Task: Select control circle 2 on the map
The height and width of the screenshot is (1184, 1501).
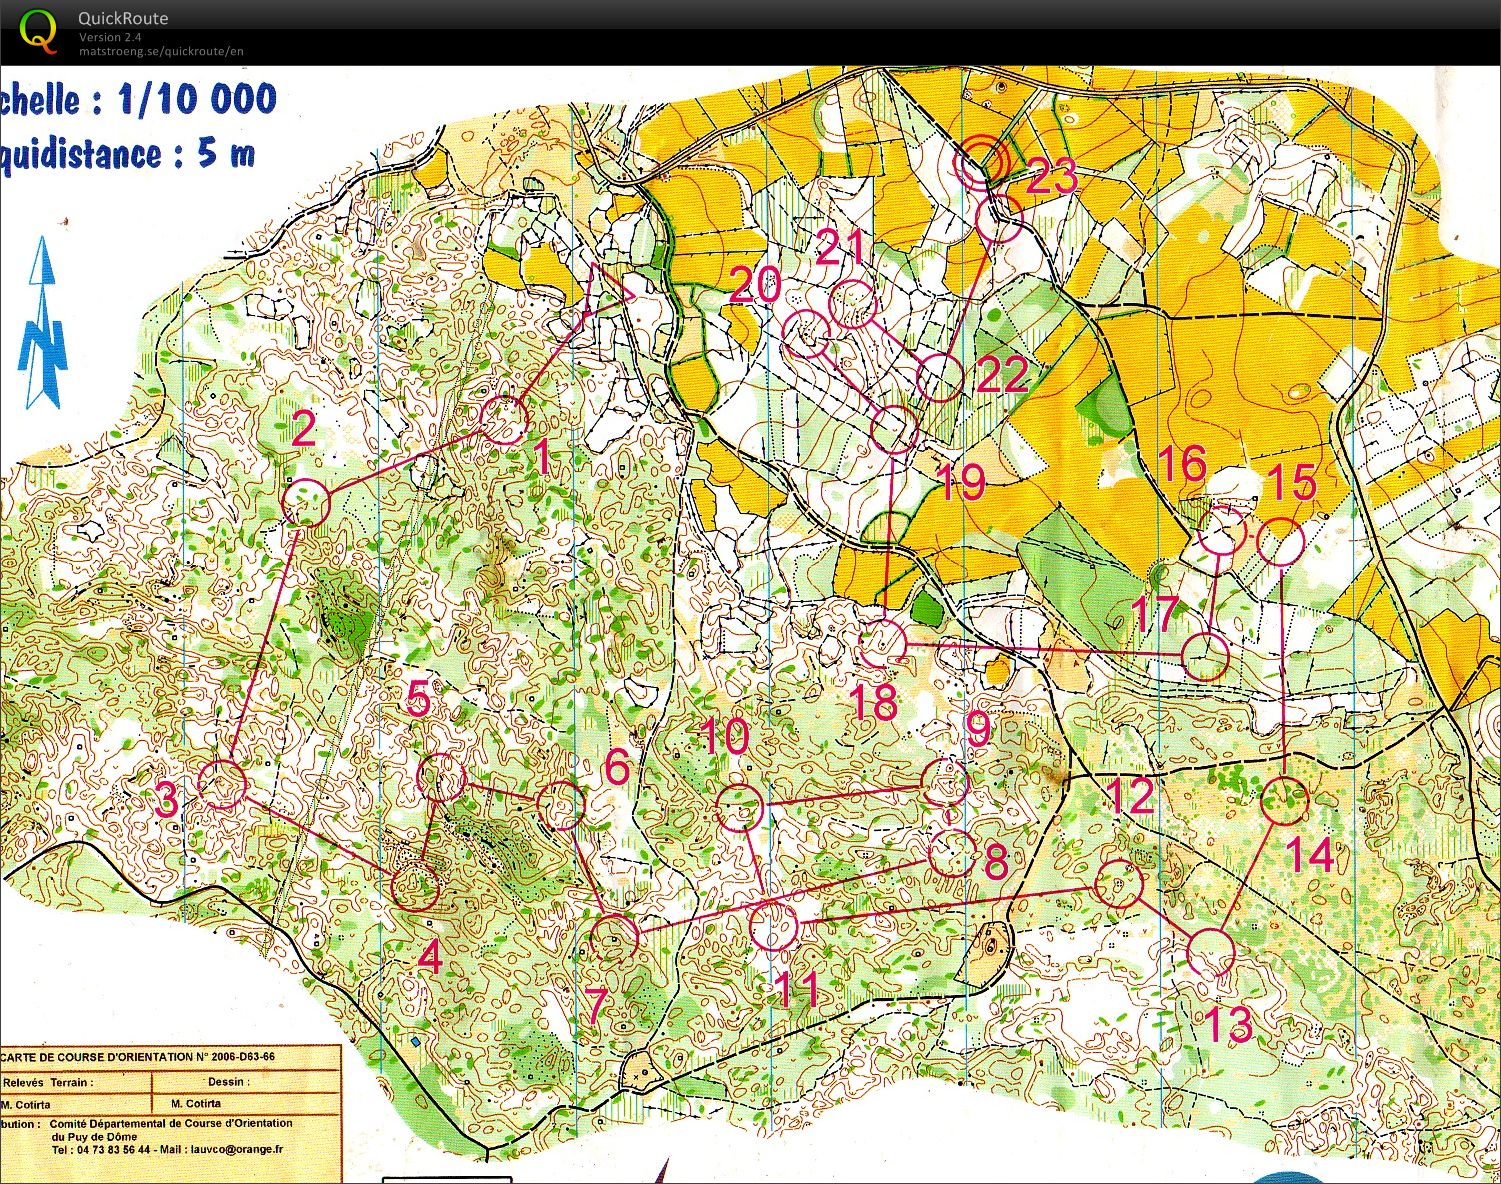Action: click(x=306, y=503)
